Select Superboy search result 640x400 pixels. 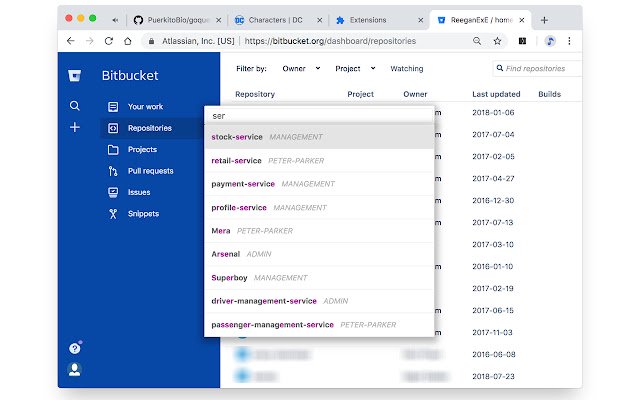[x=319, y=278]
